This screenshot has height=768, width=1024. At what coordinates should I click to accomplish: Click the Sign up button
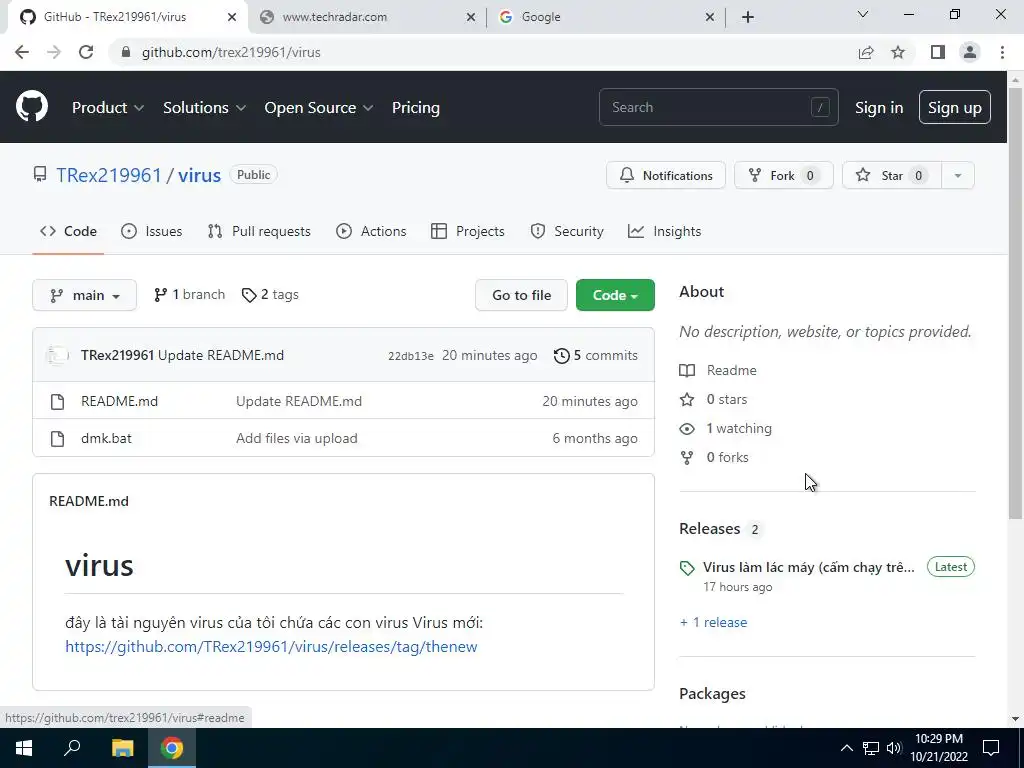(955, 108)
